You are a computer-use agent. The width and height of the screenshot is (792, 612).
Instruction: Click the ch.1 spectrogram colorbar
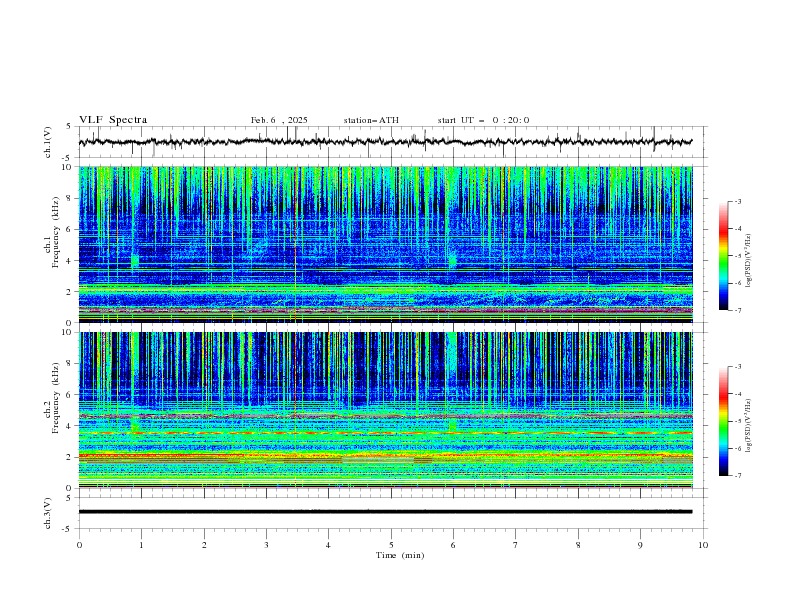[723, 256]
